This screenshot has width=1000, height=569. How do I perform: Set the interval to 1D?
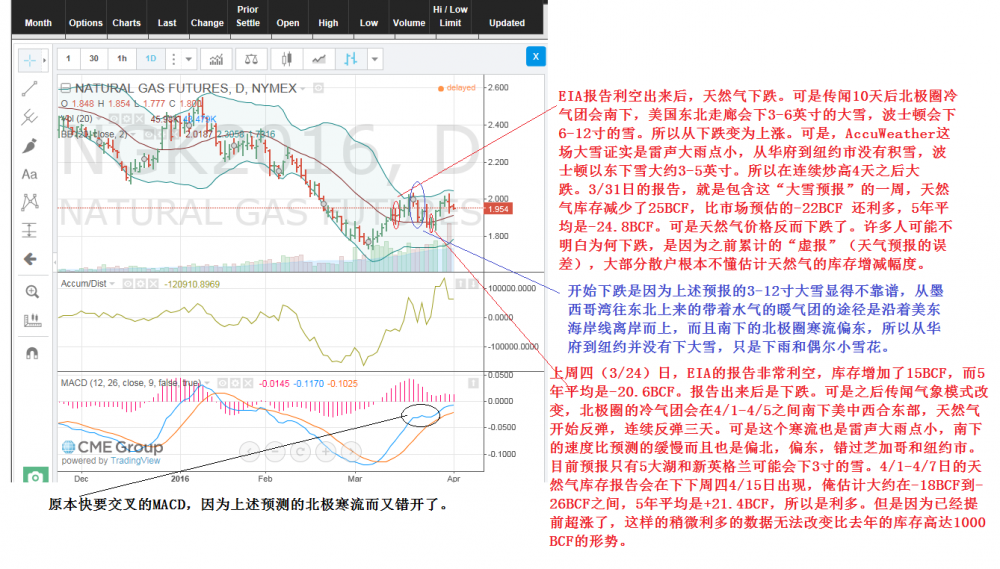pos(150,59)
